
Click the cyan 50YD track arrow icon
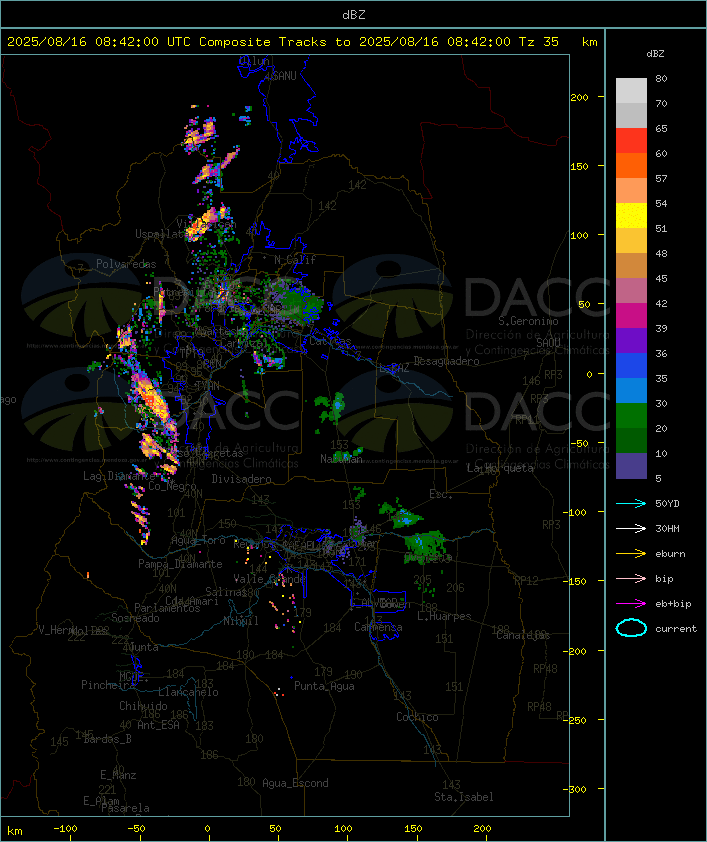[x=631, y=504]
